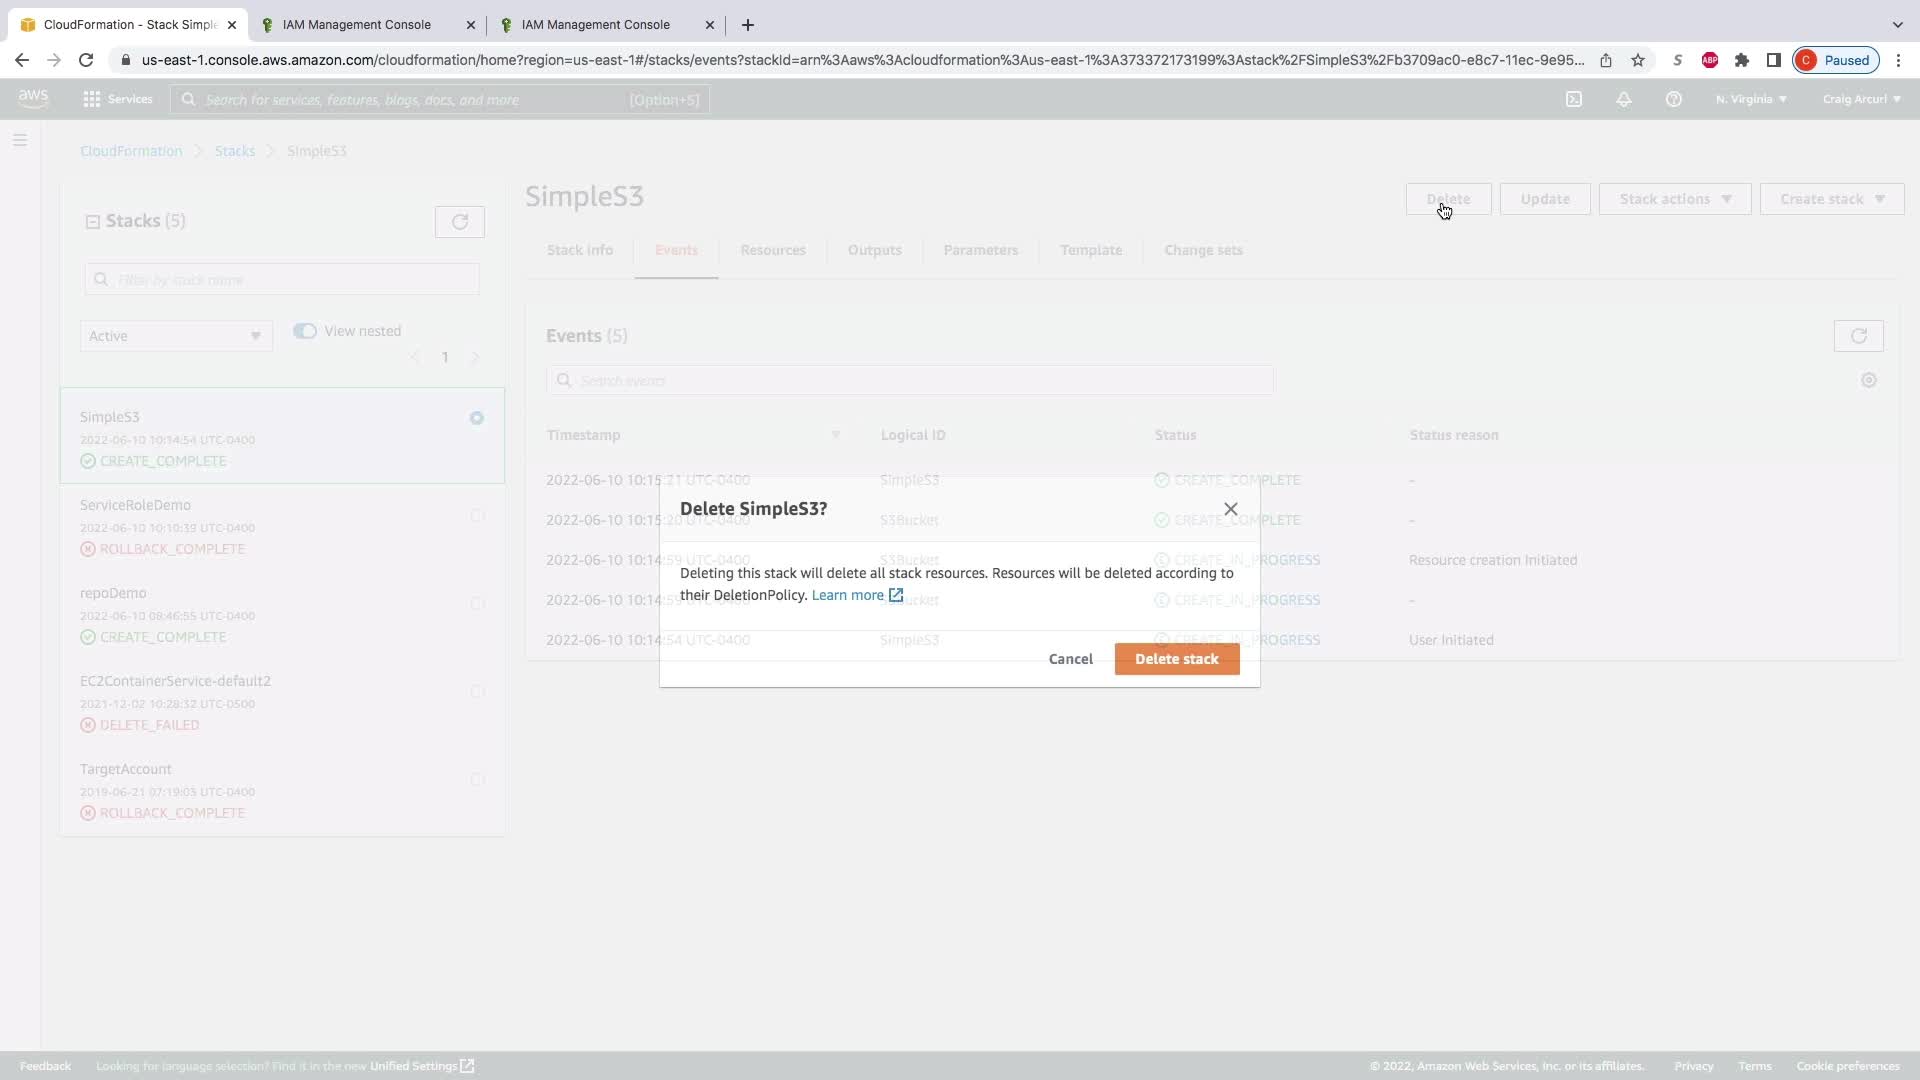Click the help question mark icon
The image size is (1920, 1080).
1674,99
